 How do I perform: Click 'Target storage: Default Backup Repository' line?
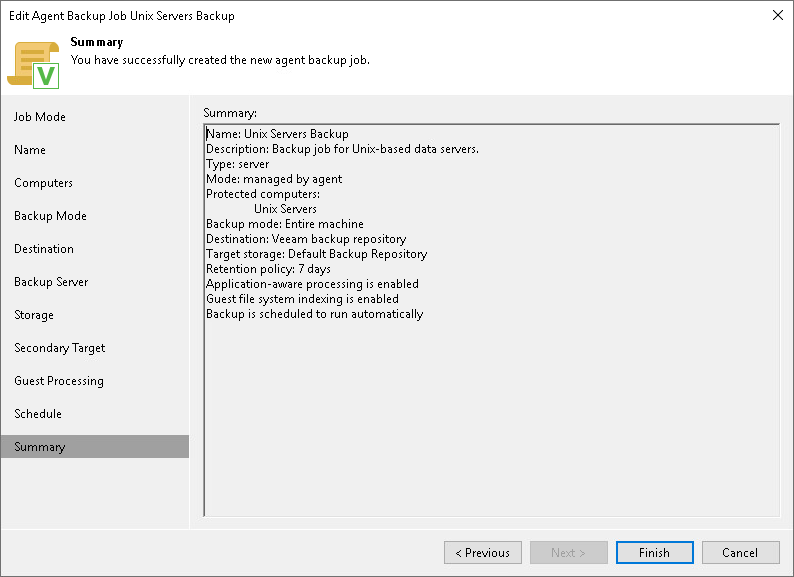(x=316, y=254)
